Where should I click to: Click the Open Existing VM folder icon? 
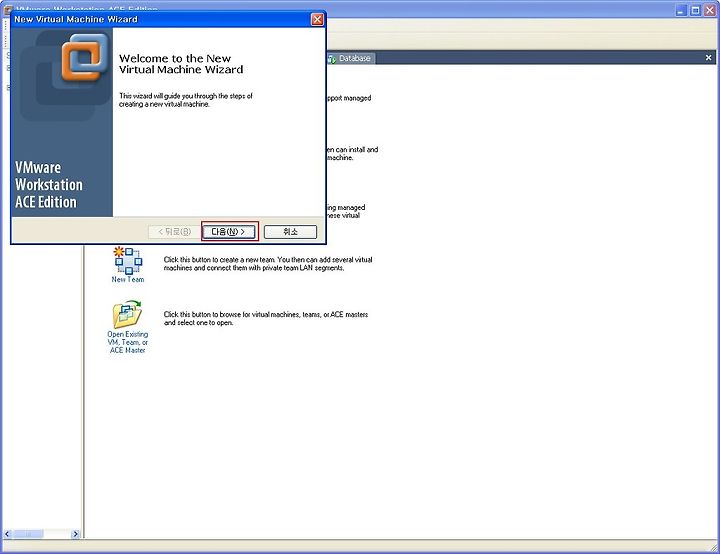click(128, 314)
